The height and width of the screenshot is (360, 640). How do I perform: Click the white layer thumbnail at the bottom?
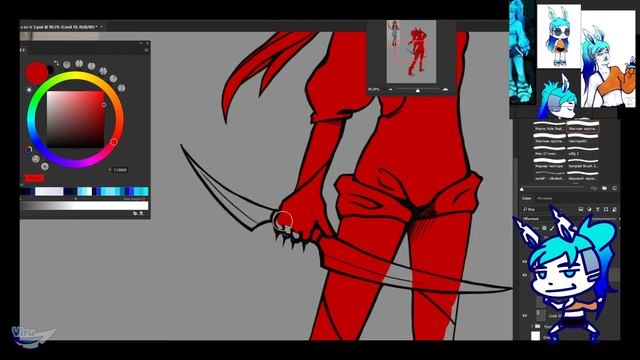click(535, 336)
